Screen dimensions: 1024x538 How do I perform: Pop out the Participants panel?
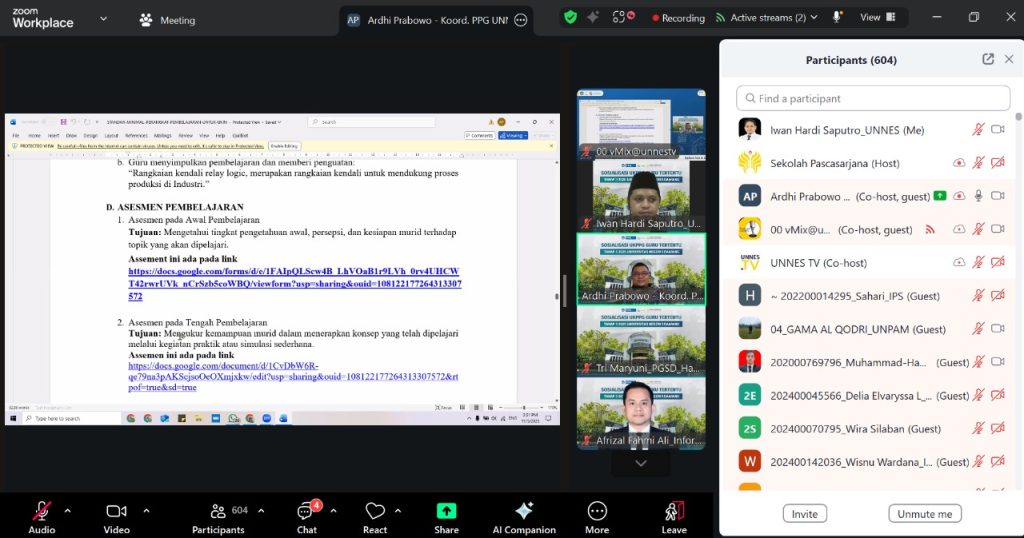988,59
